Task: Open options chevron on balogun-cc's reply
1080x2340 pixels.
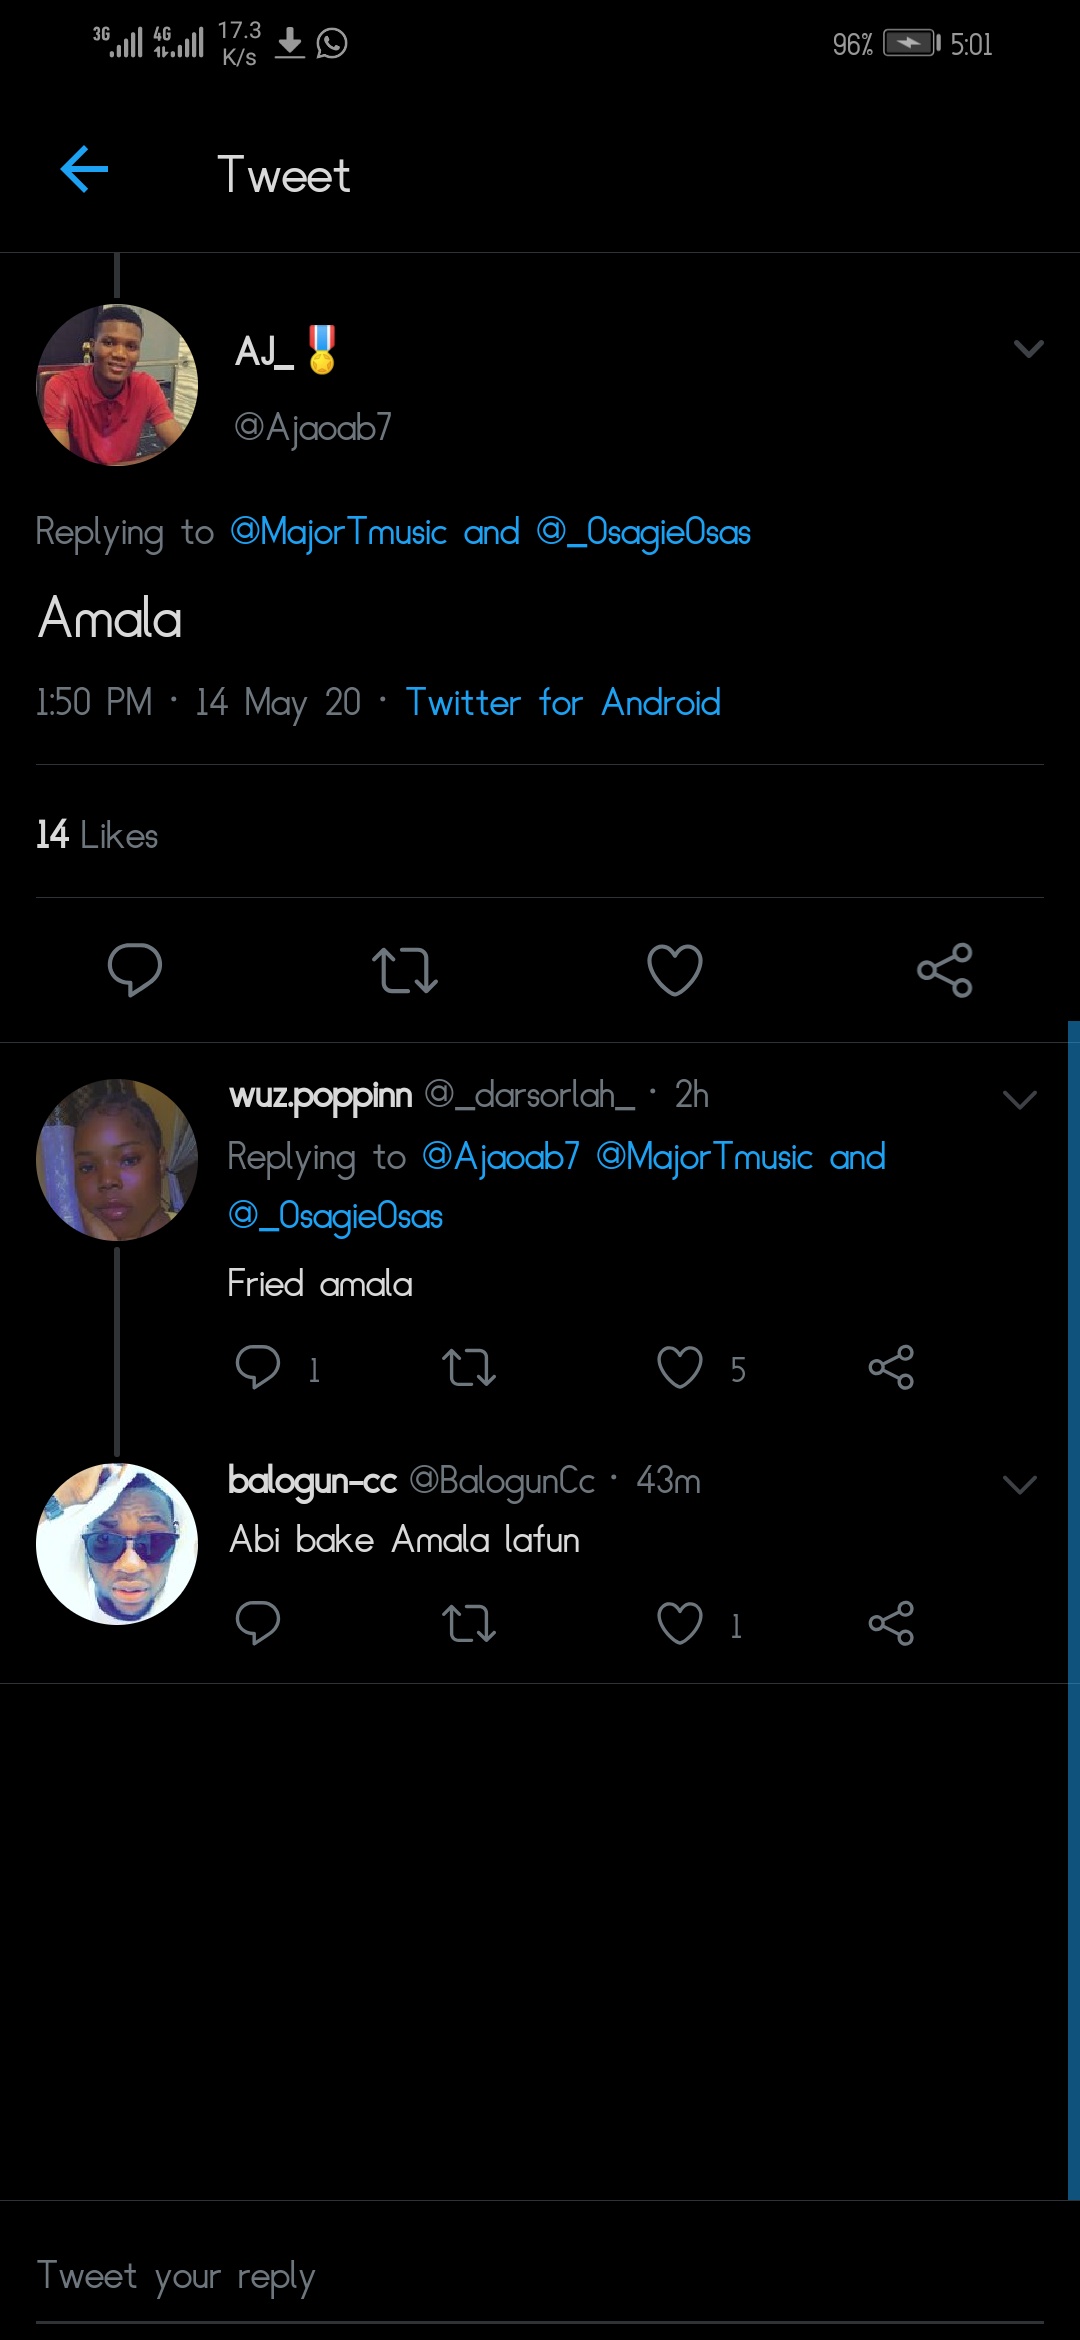Action: [1019, 1485]
